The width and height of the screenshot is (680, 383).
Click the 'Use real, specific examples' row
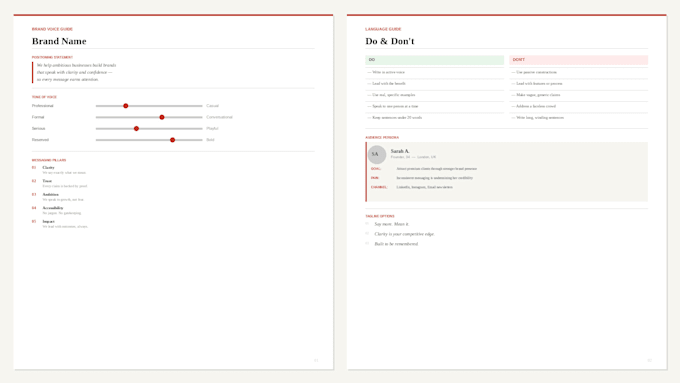[x=435, y=95]
